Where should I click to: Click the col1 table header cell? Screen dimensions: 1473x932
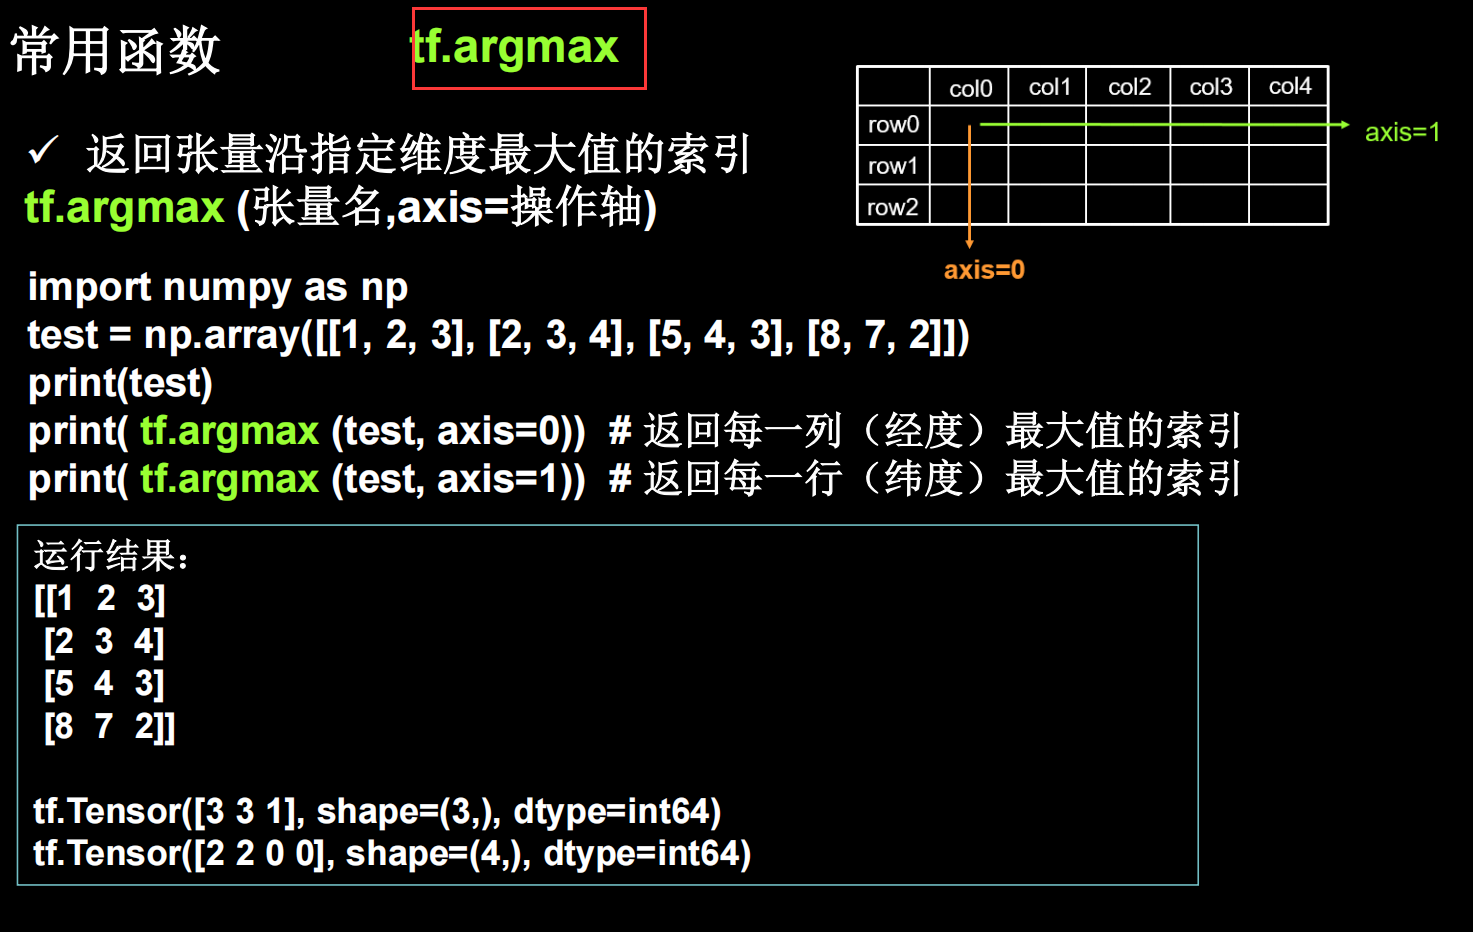(x=1048, y=87)
